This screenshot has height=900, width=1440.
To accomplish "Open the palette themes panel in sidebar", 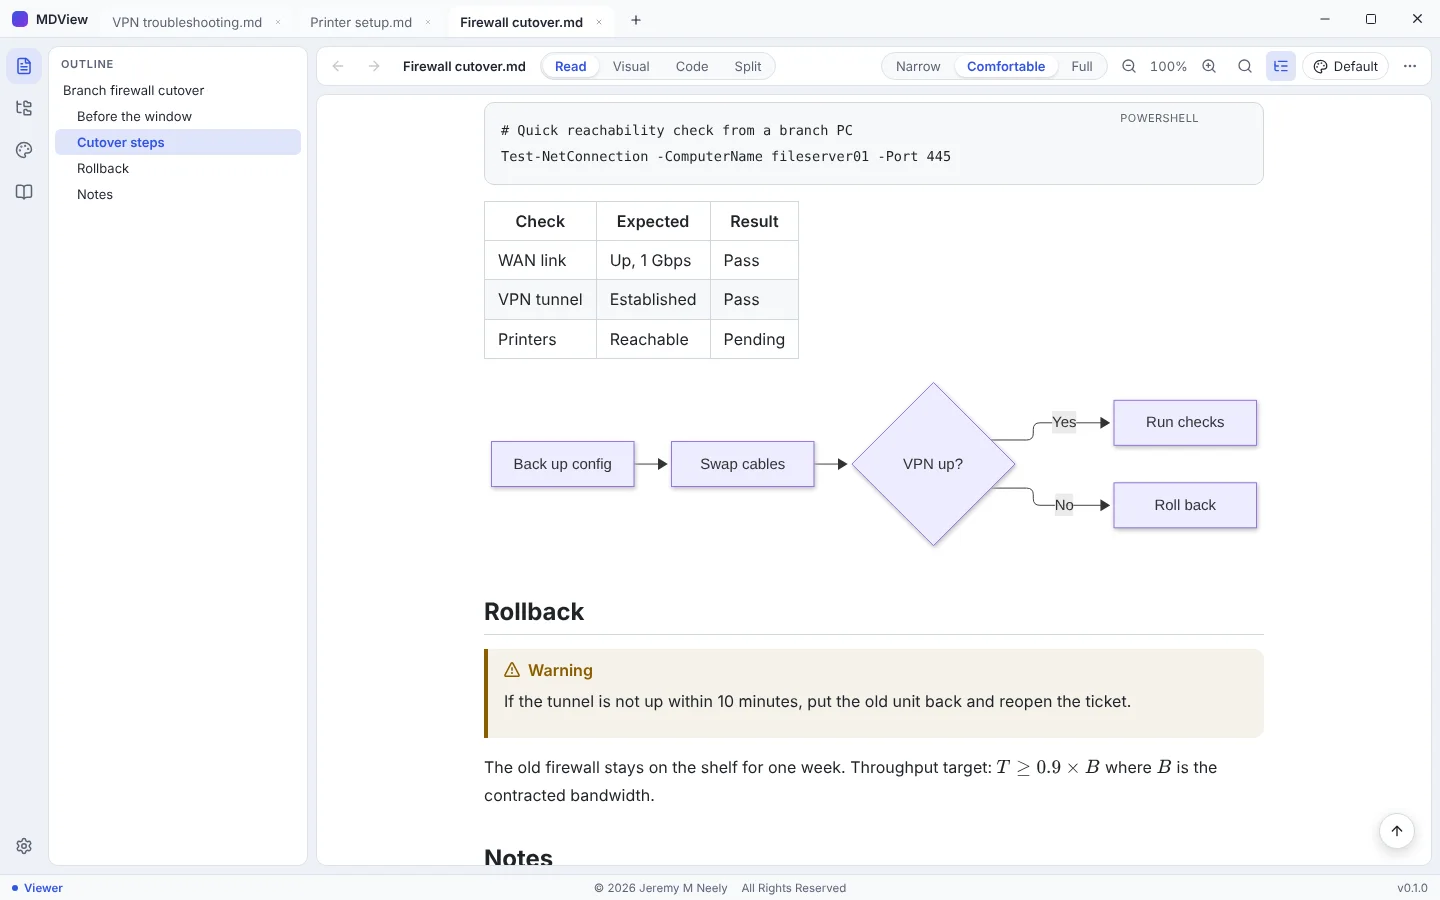I will (24, 150).
